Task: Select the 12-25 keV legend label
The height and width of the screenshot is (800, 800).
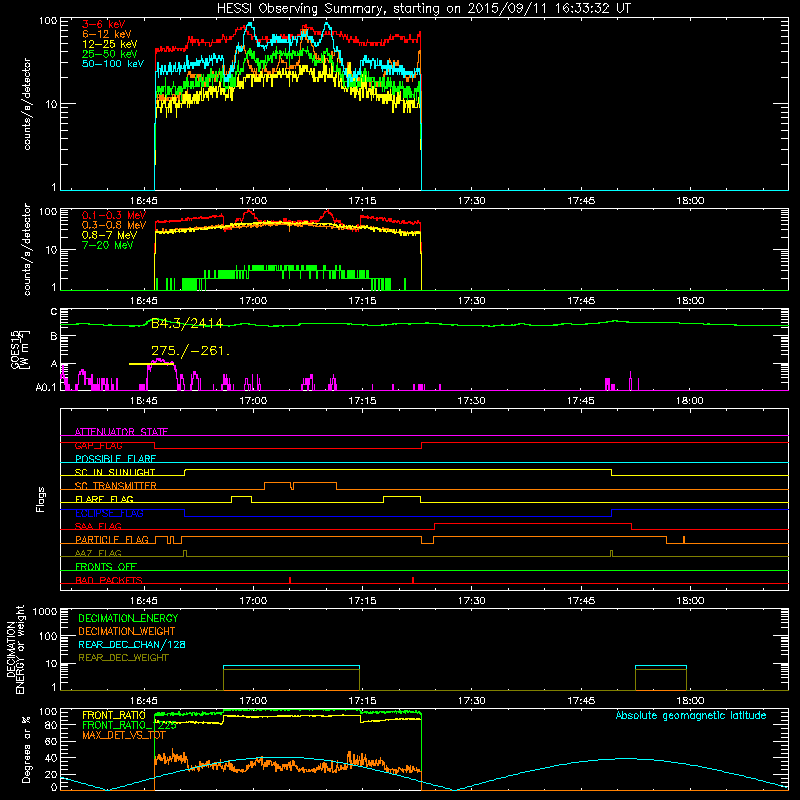Action: pos(110,44)
